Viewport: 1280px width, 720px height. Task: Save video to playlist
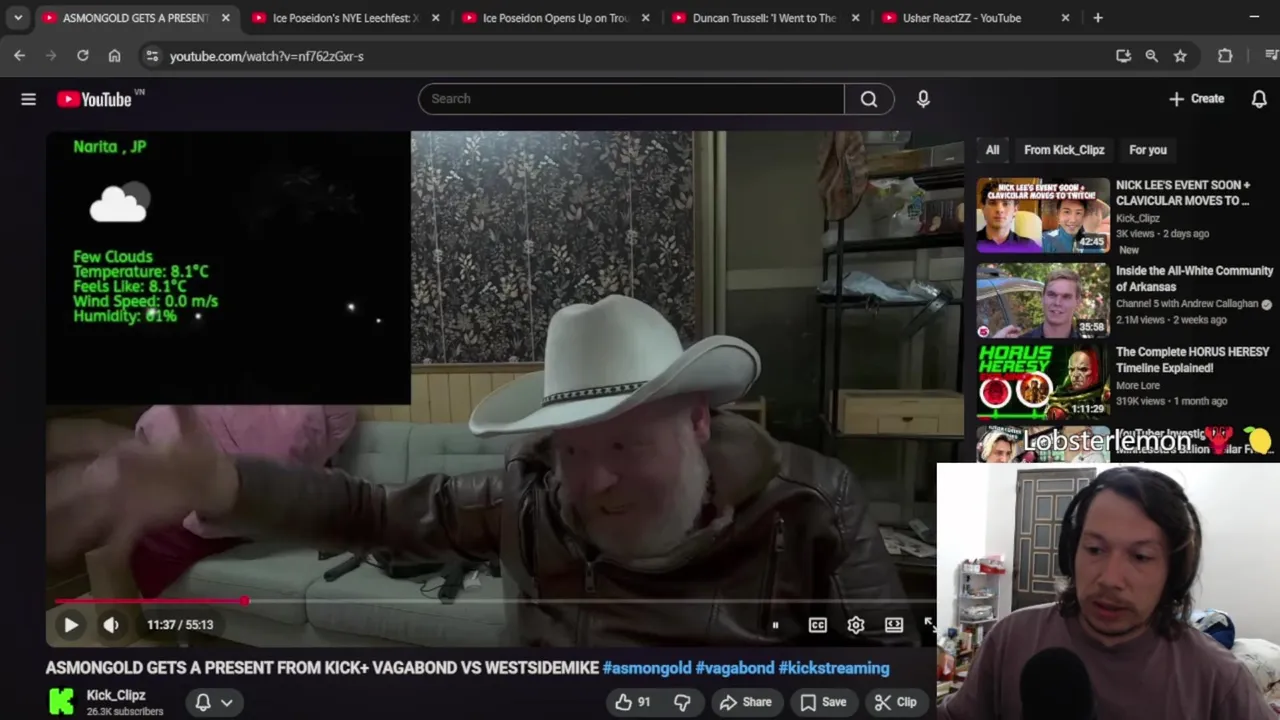point(823,702)
